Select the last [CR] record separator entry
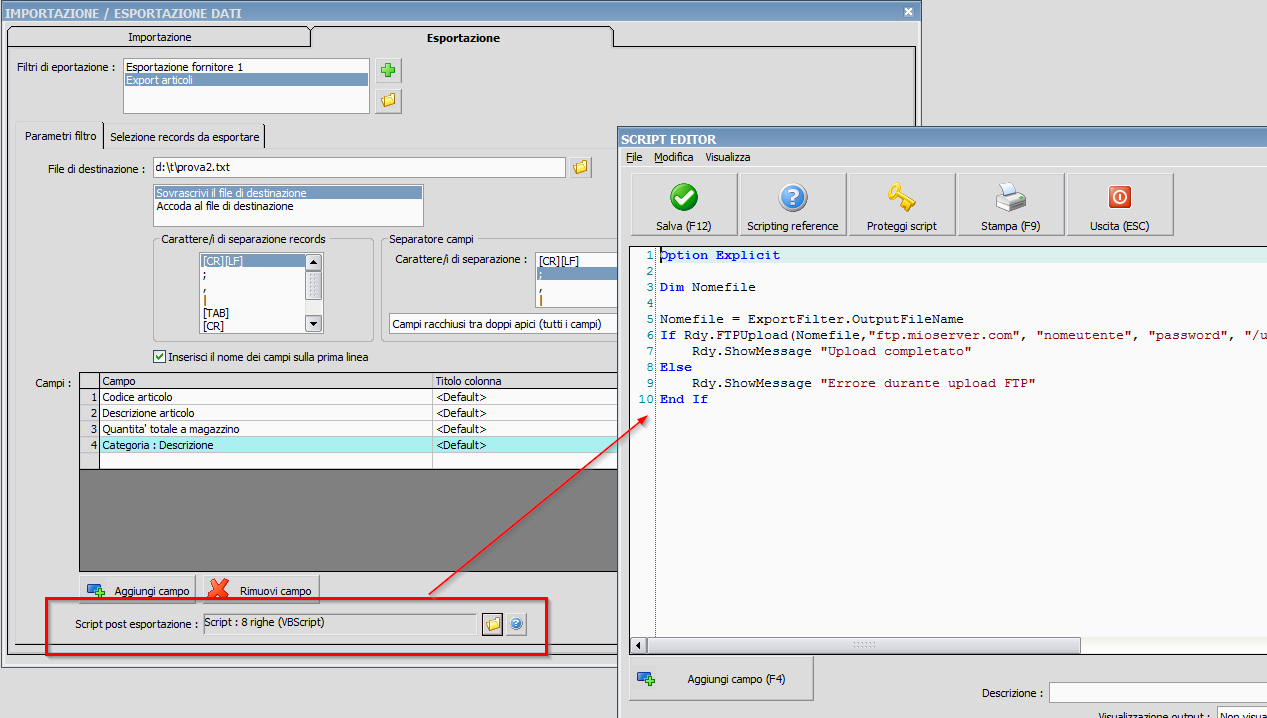1267x718 pixels. (252, 326)
